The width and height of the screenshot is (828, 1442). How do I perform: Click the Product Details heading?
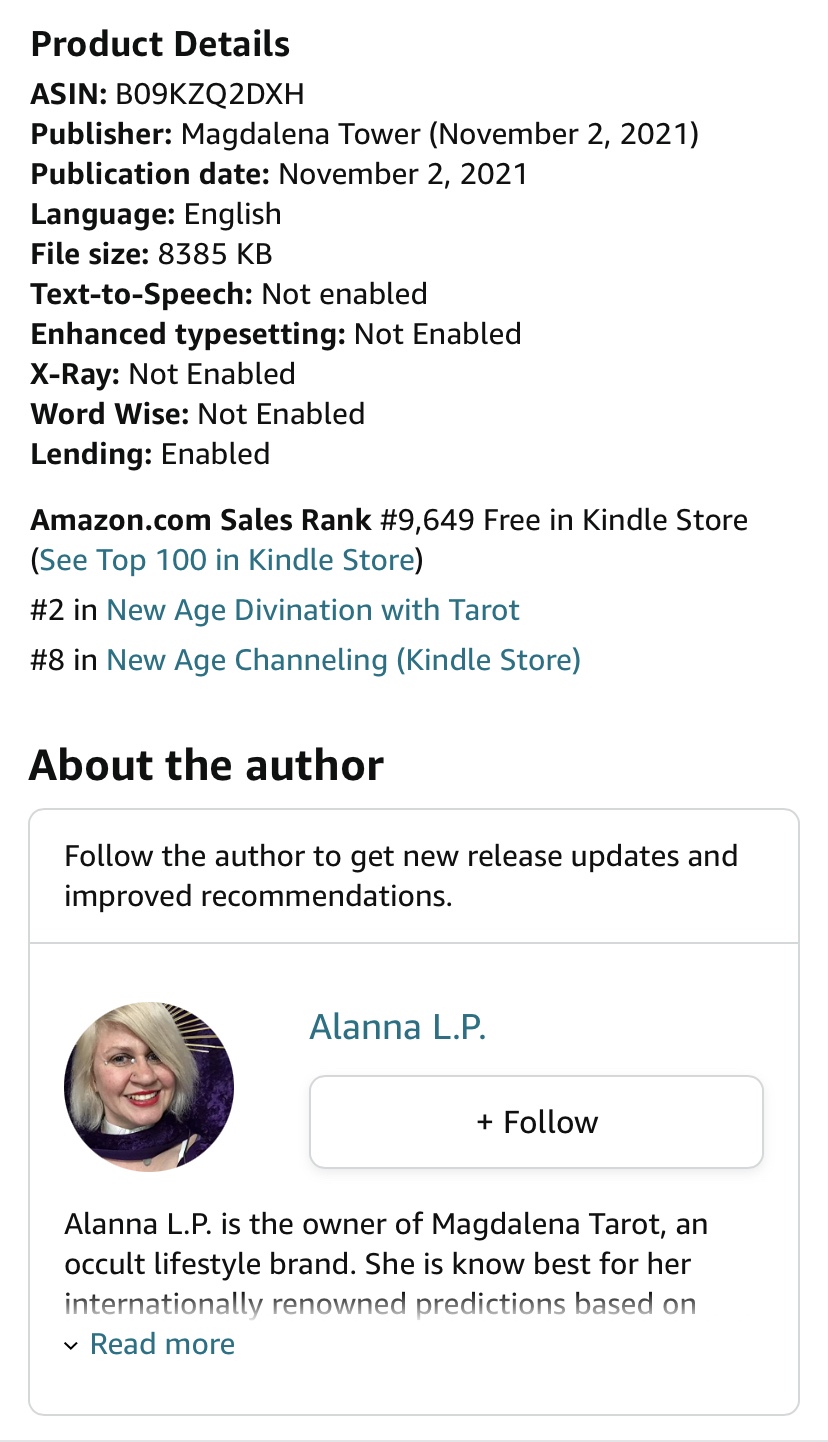click(160, 44)
